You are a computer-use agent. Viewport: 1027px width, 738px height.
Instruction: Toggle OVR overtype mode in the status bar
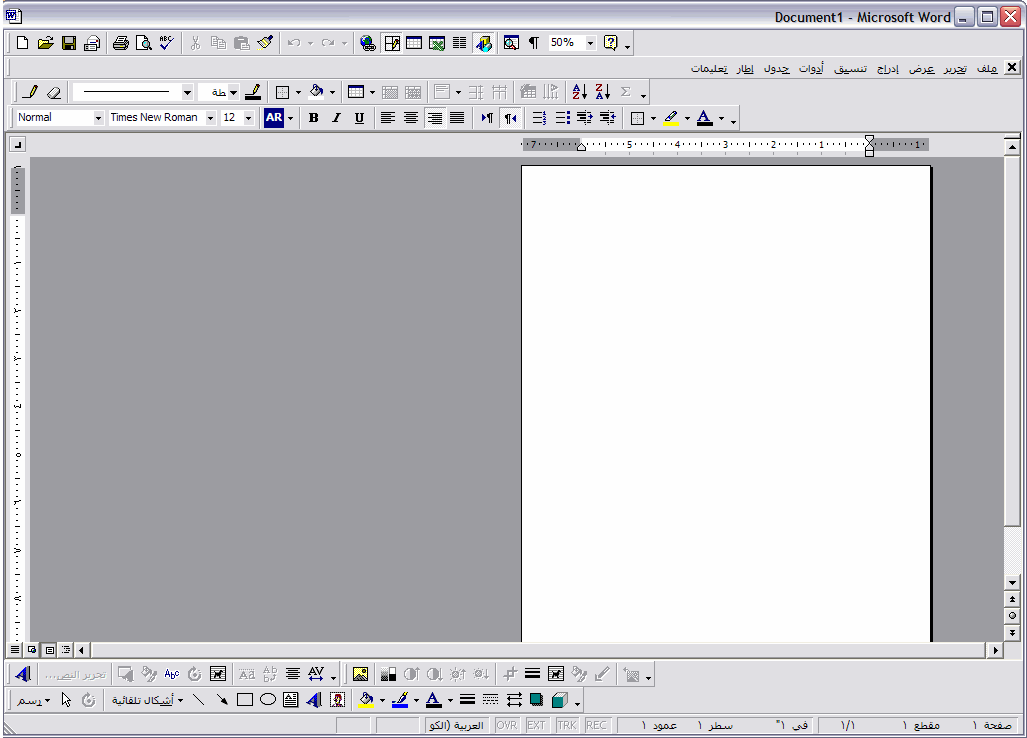click(506, 725)
